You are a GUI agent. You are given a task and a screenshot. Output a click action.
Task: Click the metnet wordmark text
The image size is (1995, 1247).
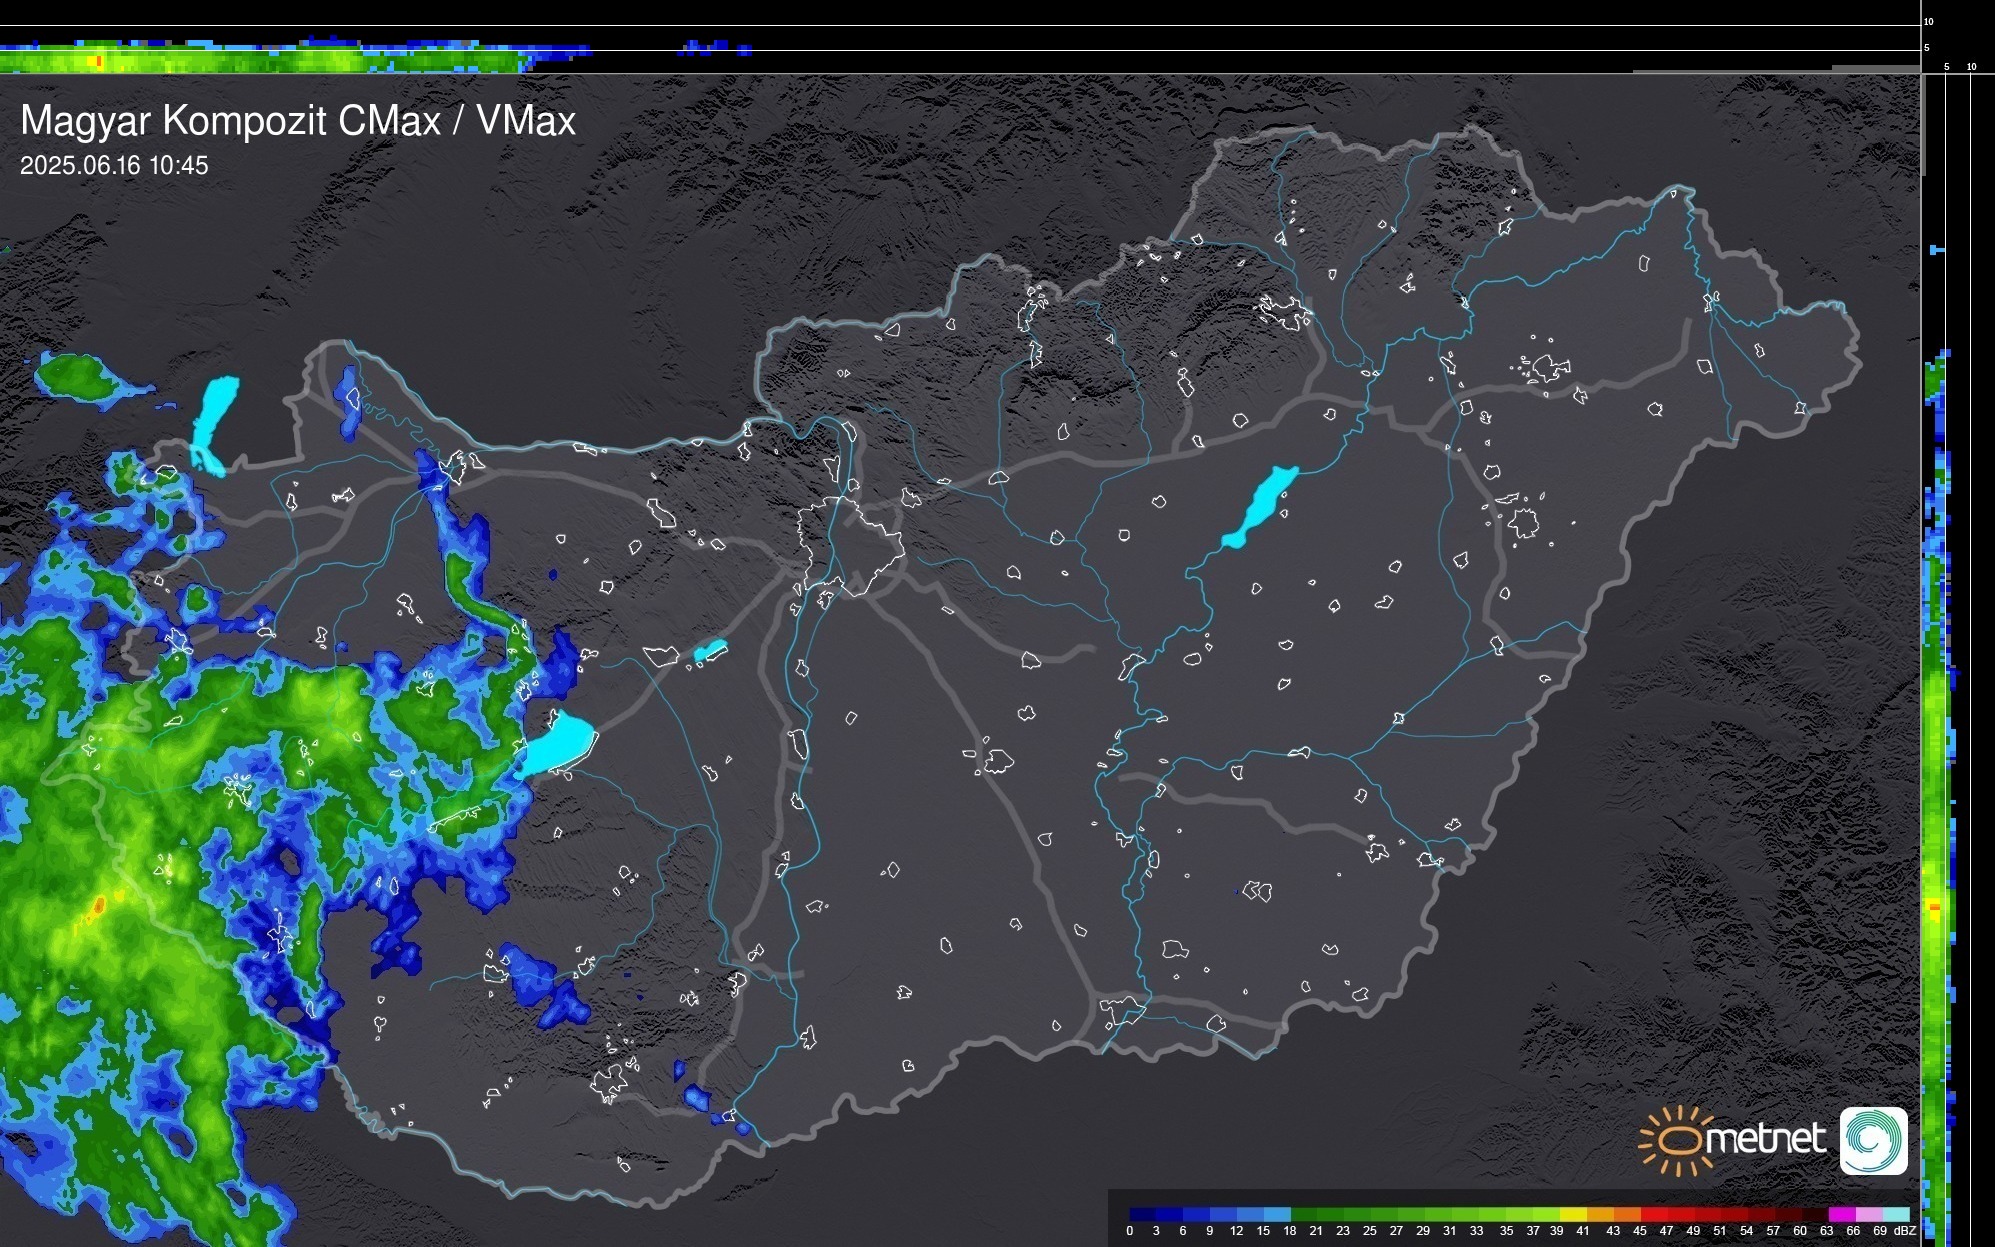tap(1765, 1139)
